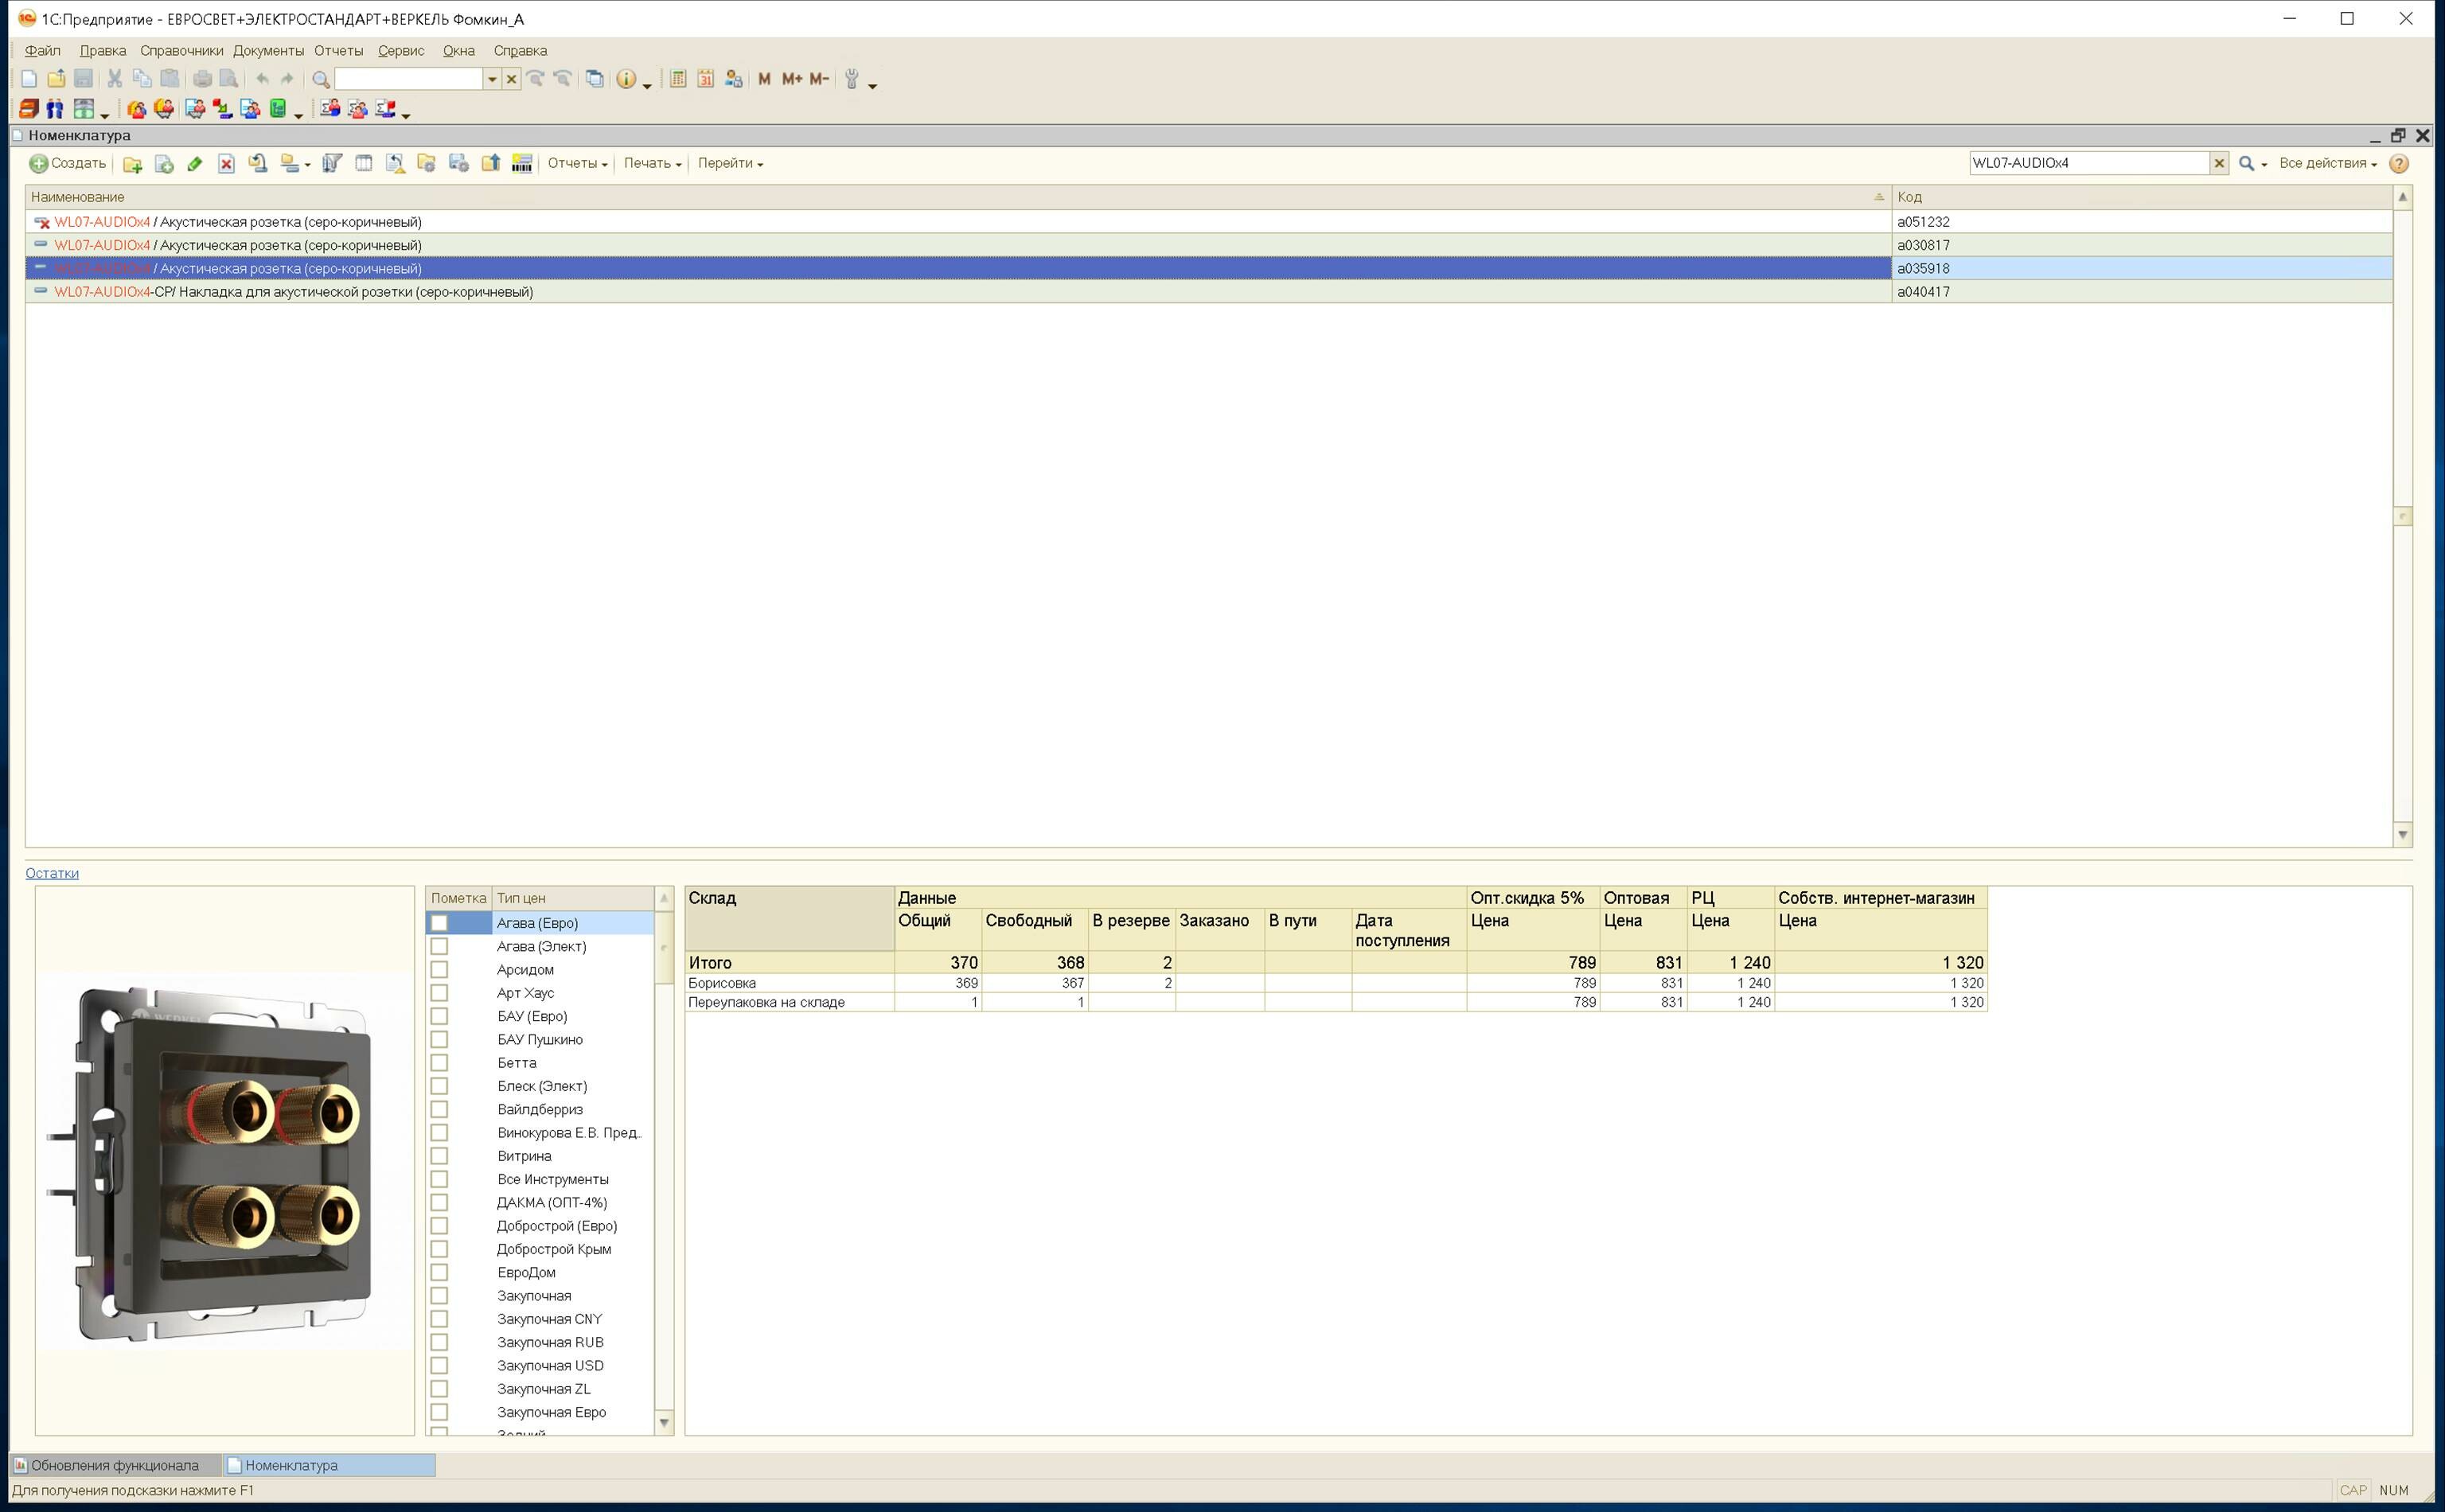Click the Создать button
2445x1512 pixels.
[x=68, y=164]
